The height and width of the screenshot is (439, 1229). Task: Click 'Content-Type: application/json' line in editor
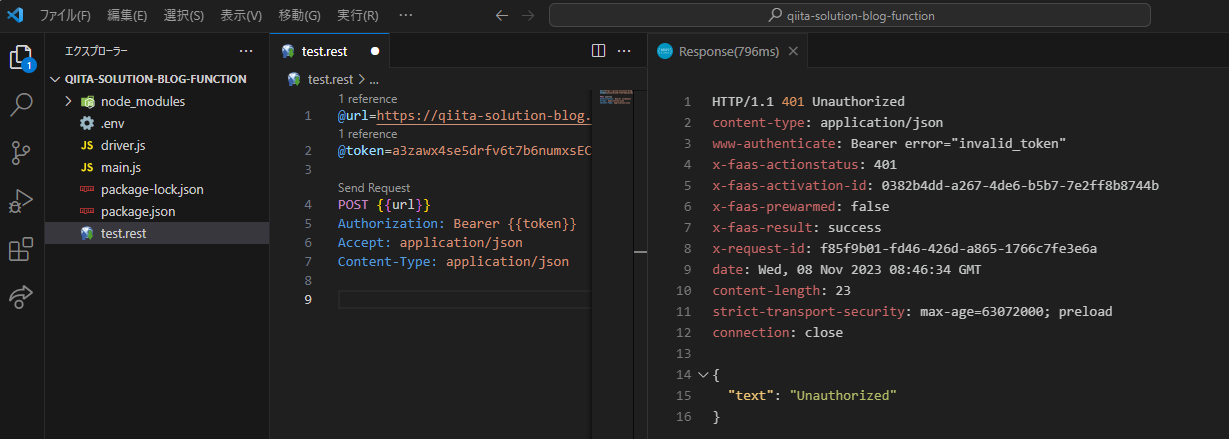(453, 262)
